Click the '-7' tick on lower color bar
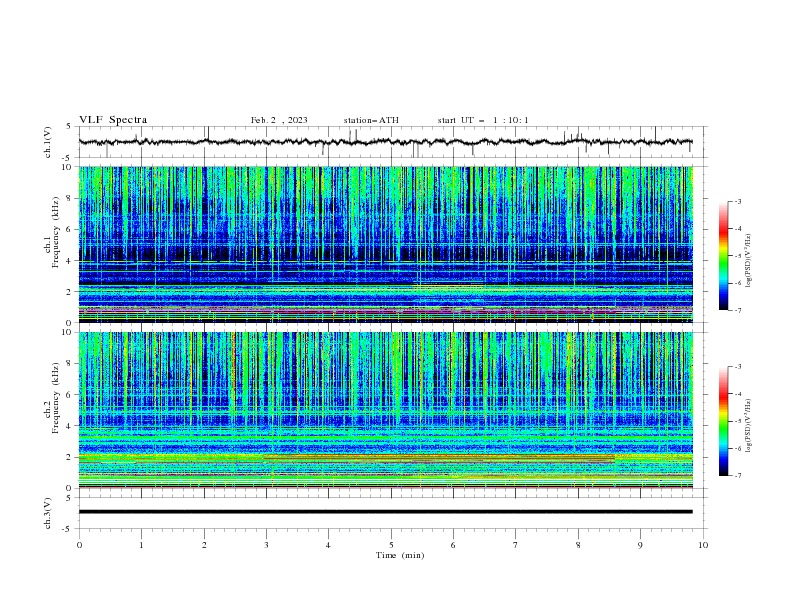This screenshot has height=612, width=792. [x=737, y=476]
